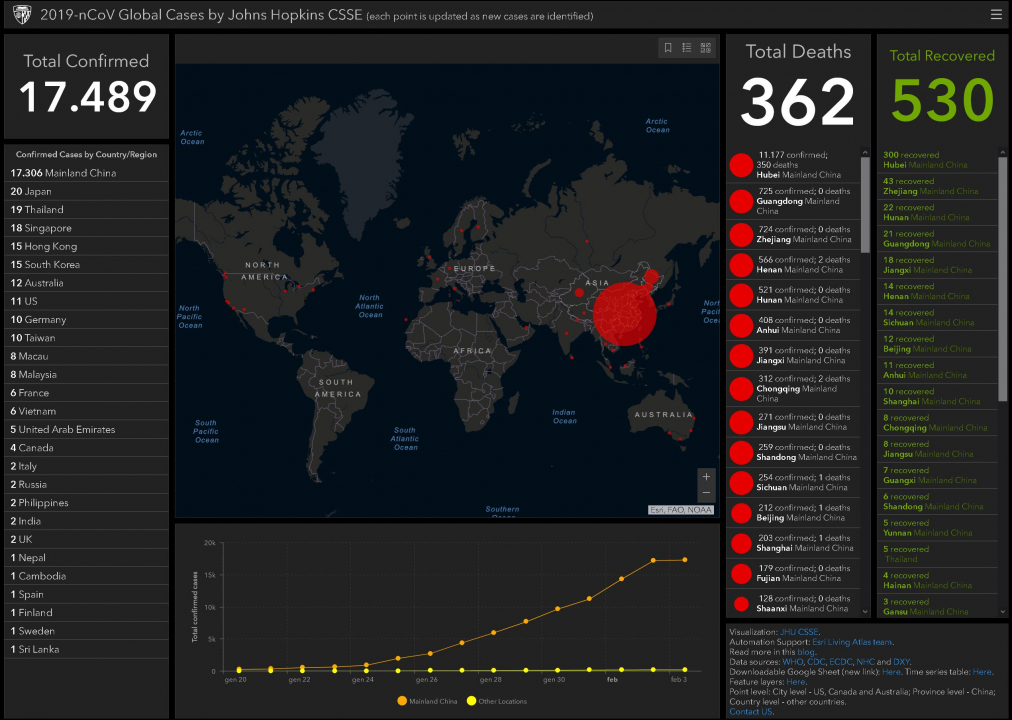The image size is (1012, 720).
Task: Select 2 Italy row
Action: tap(86, 466)
